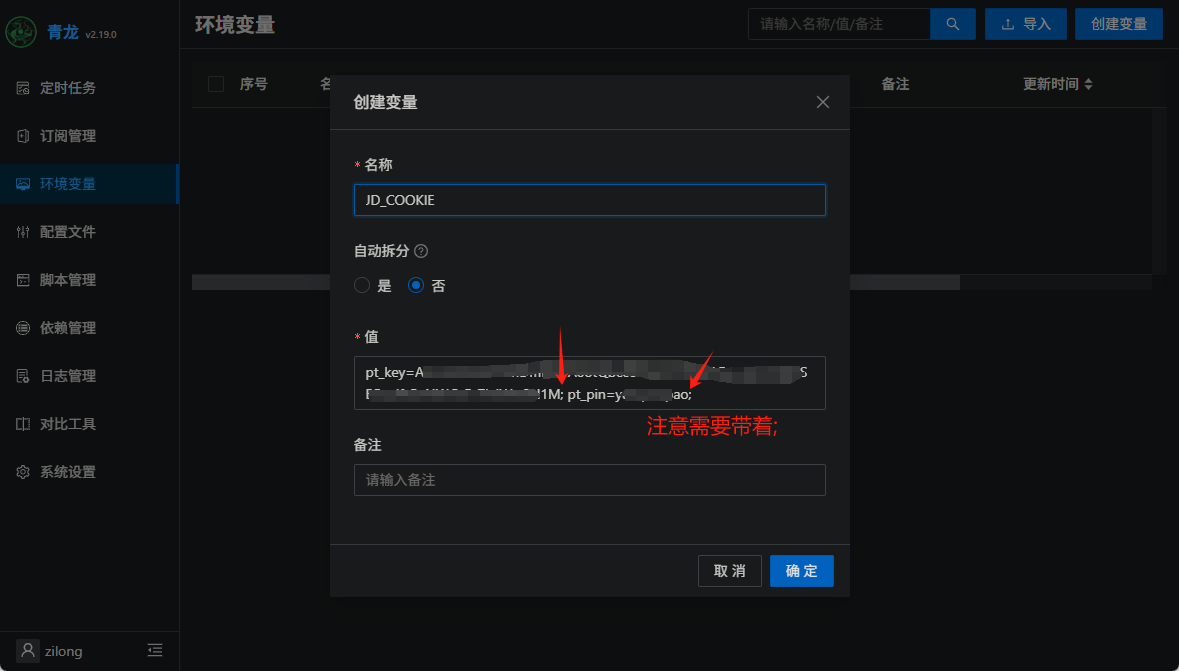Select 环境变量 in the sidebar
The image size is (1179, 671).
tap(89, 184)
